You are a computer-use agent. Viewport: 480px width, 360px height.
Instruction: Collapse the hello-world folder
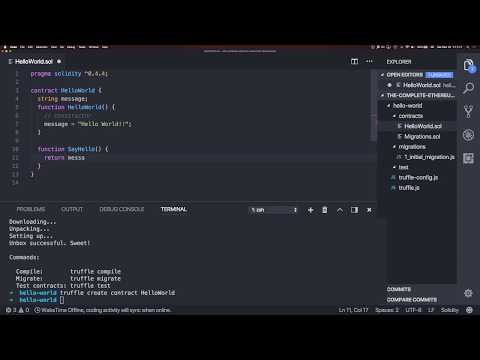coord(389,106)
